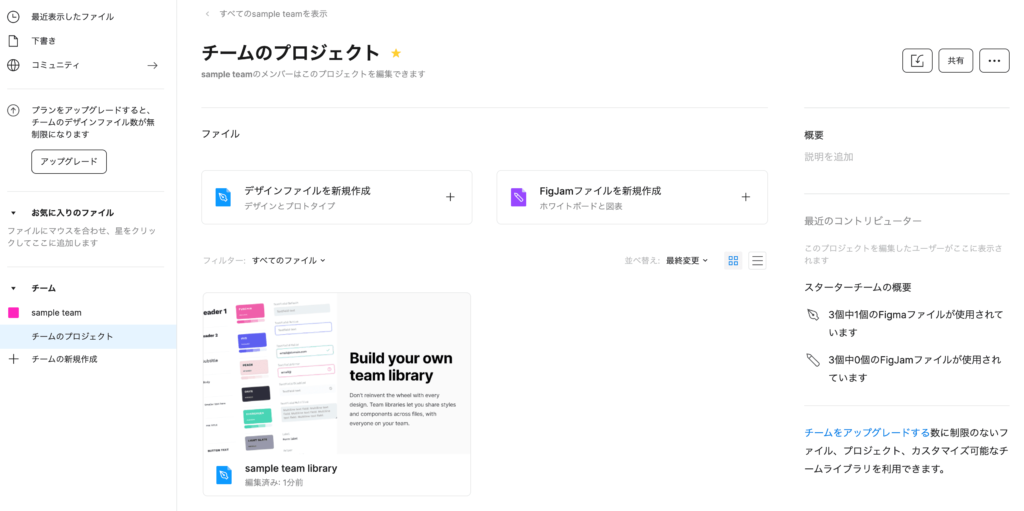
Task: Click plus icon on new design file card
Action: point(450,197)
